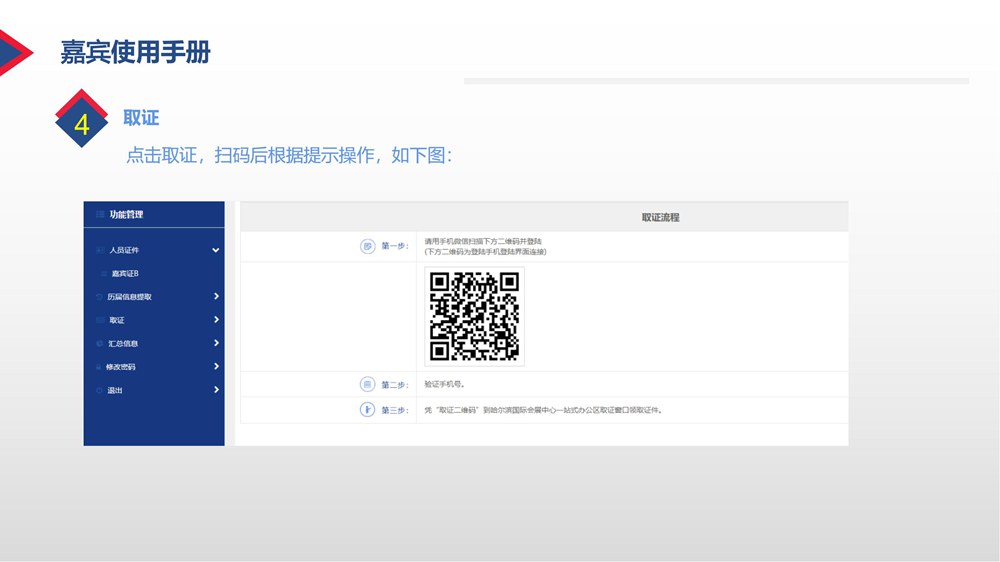
Task: Click the power icon beside 退出
Action: tap(99, 390)
